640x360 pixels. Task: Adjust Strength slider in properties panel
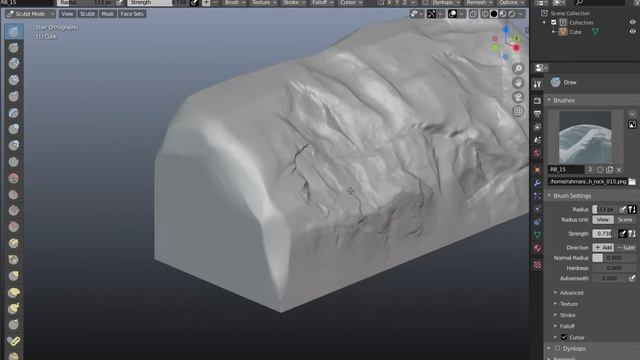tap(604, 233)
